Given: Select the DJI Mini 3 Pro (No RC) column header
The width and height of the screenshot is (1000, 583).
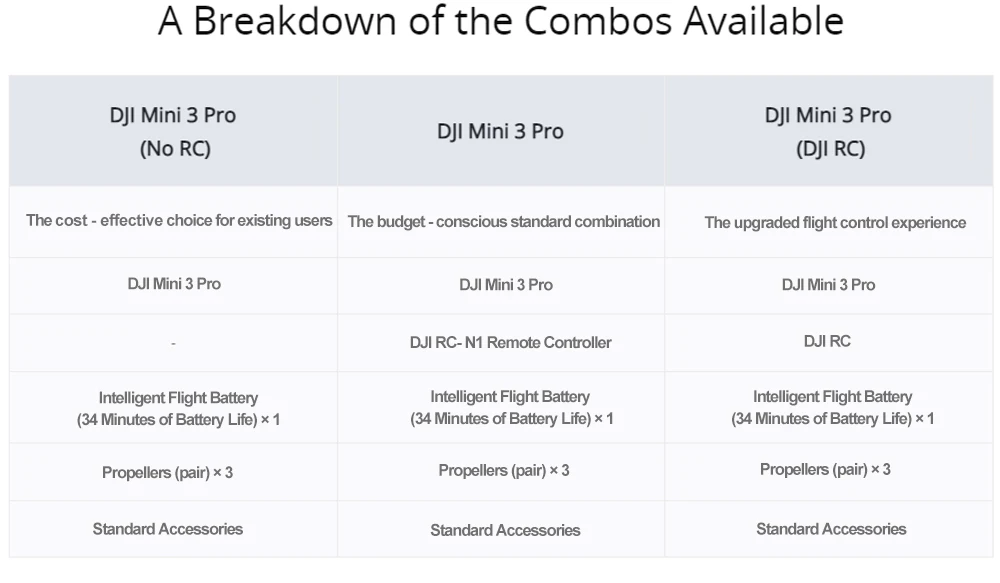Looking at the screenshot, I should (x=173, y=131).
